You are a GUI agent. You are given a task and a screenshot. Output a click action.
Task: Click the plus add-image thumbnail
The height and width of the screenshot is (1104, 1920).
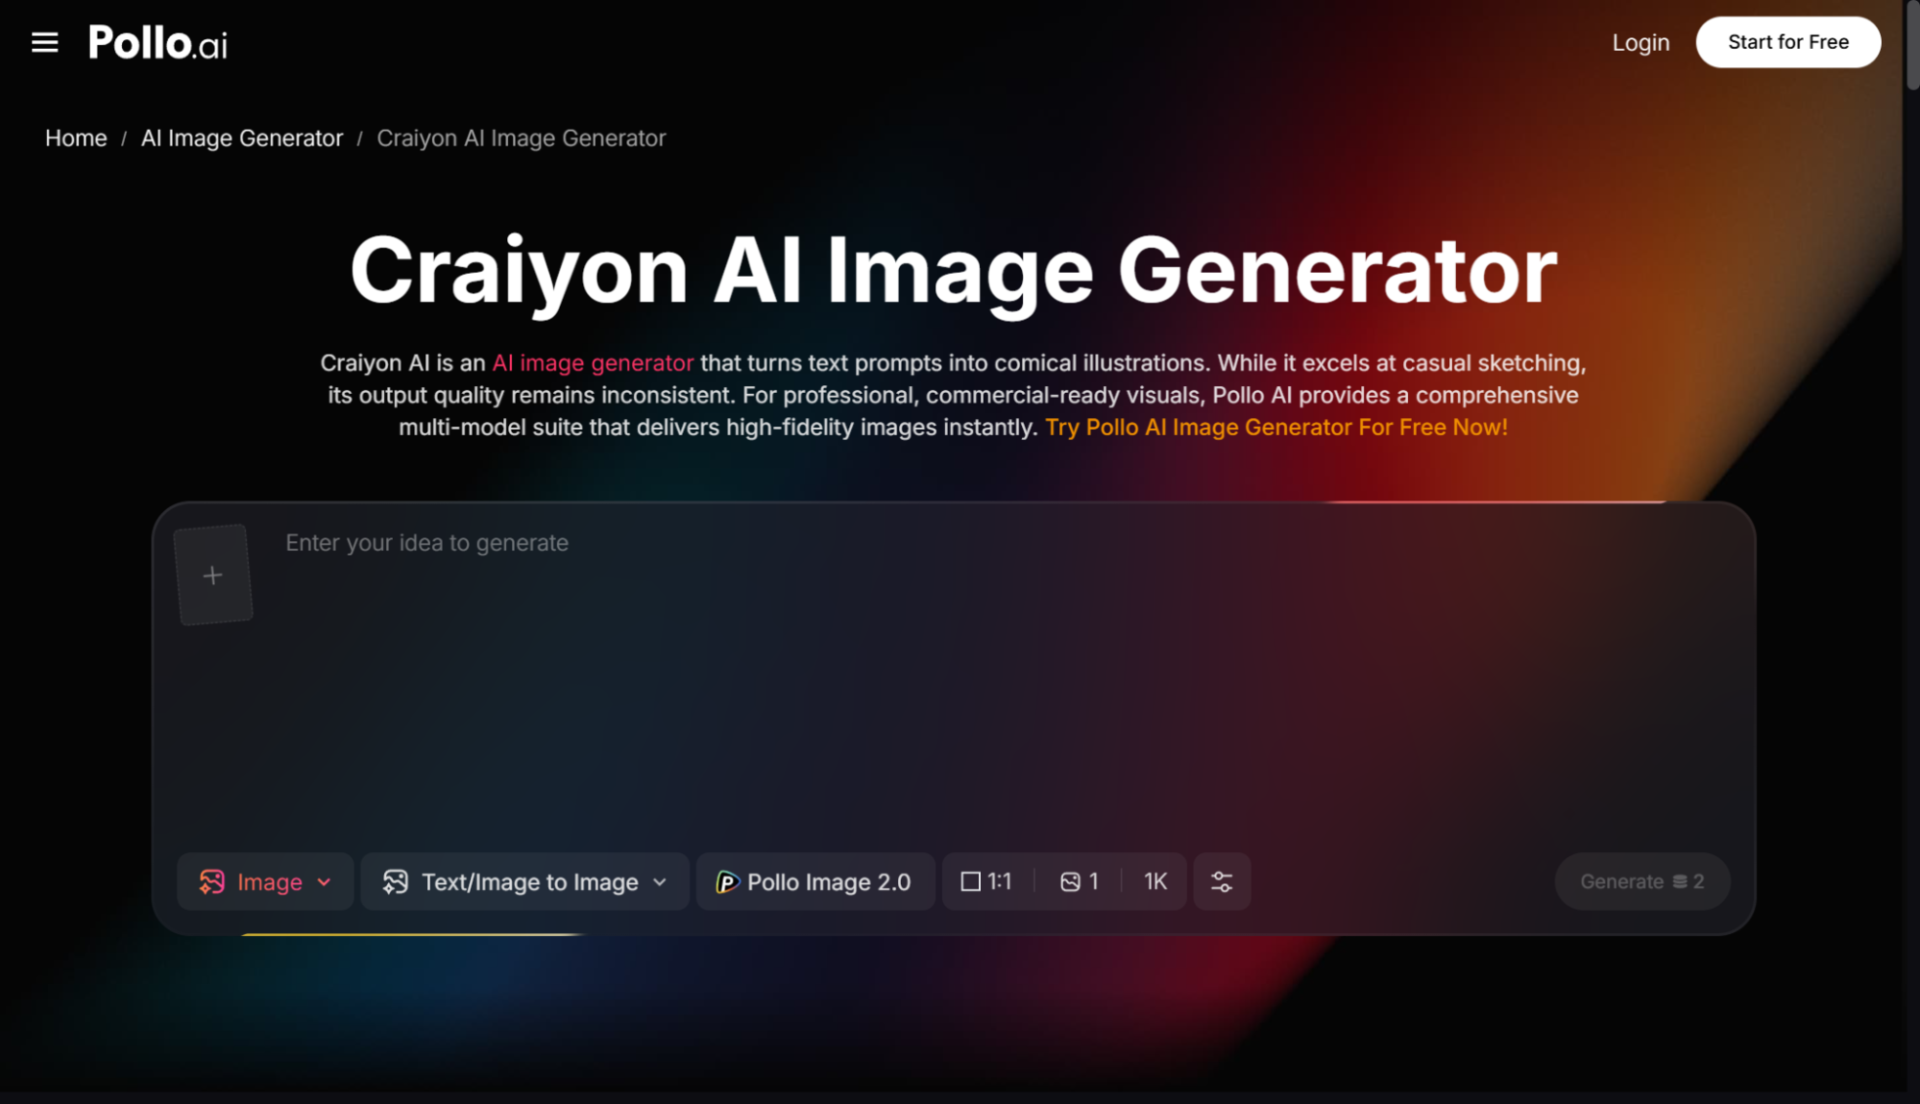[x=213, y=575]
